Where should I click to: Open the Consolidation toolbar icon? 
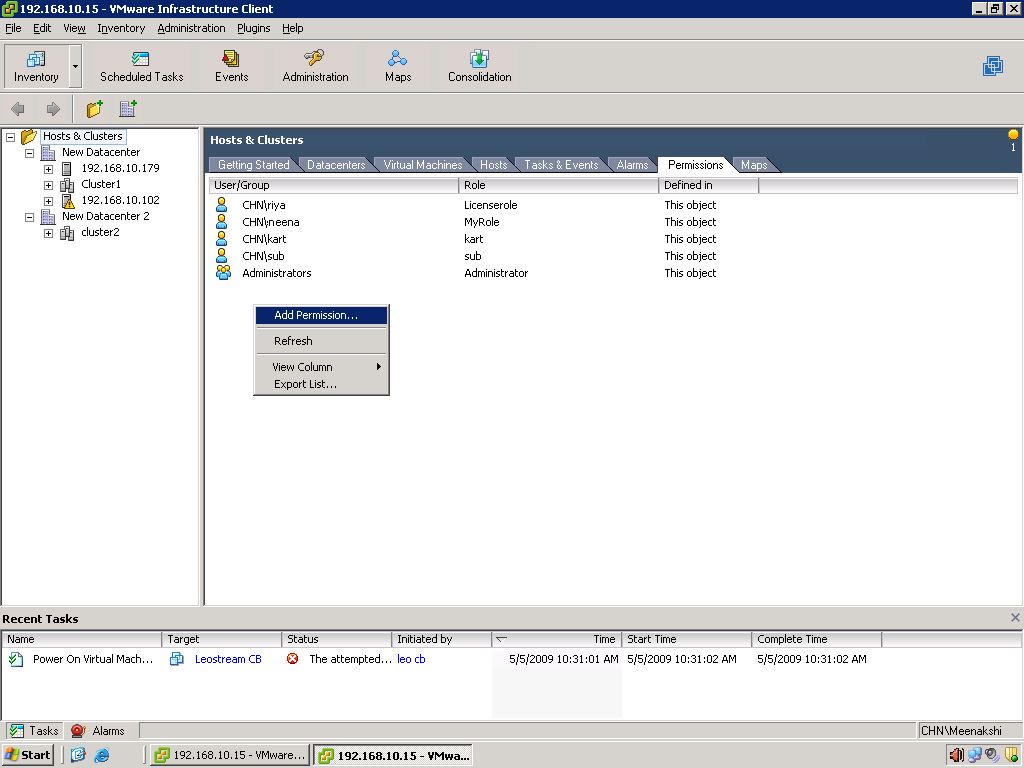coord(479,67)
